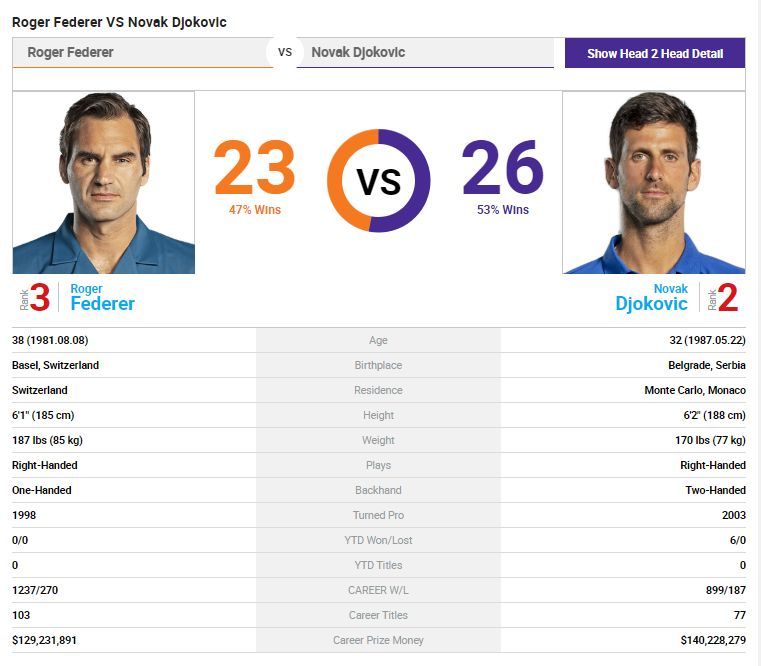Click Novak Djokovic's portrait photo
The width and height of the screenshot is (761, 666).
pyautogui.click(x=653, y=182)
